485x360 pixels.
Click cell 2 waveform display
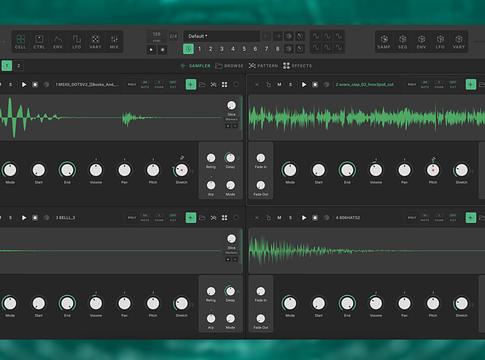pos(367,117)
